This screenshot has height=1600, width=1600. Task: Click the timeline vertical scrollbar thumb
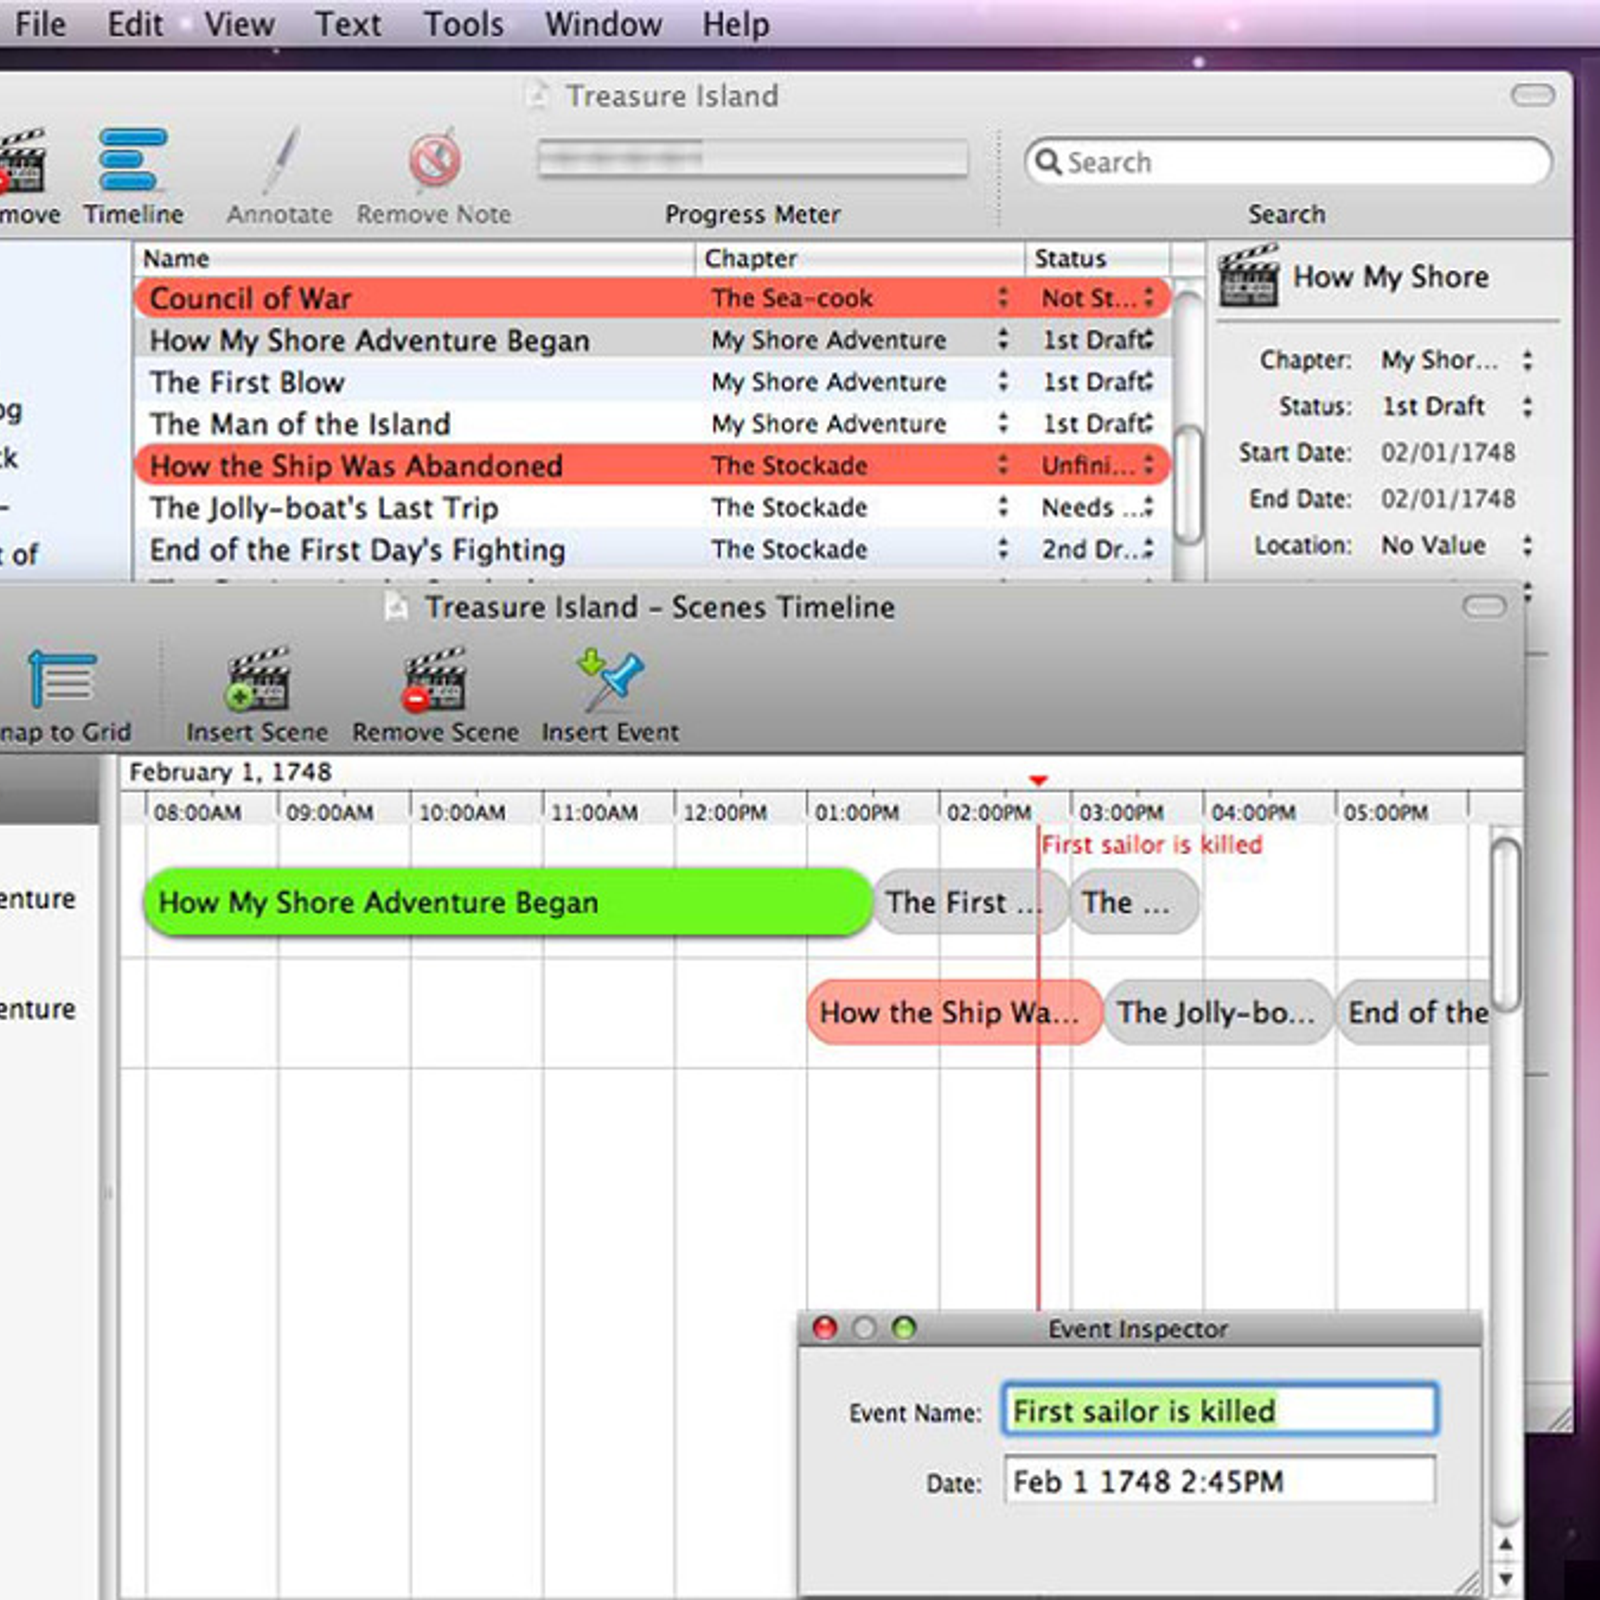point(1505,924)
